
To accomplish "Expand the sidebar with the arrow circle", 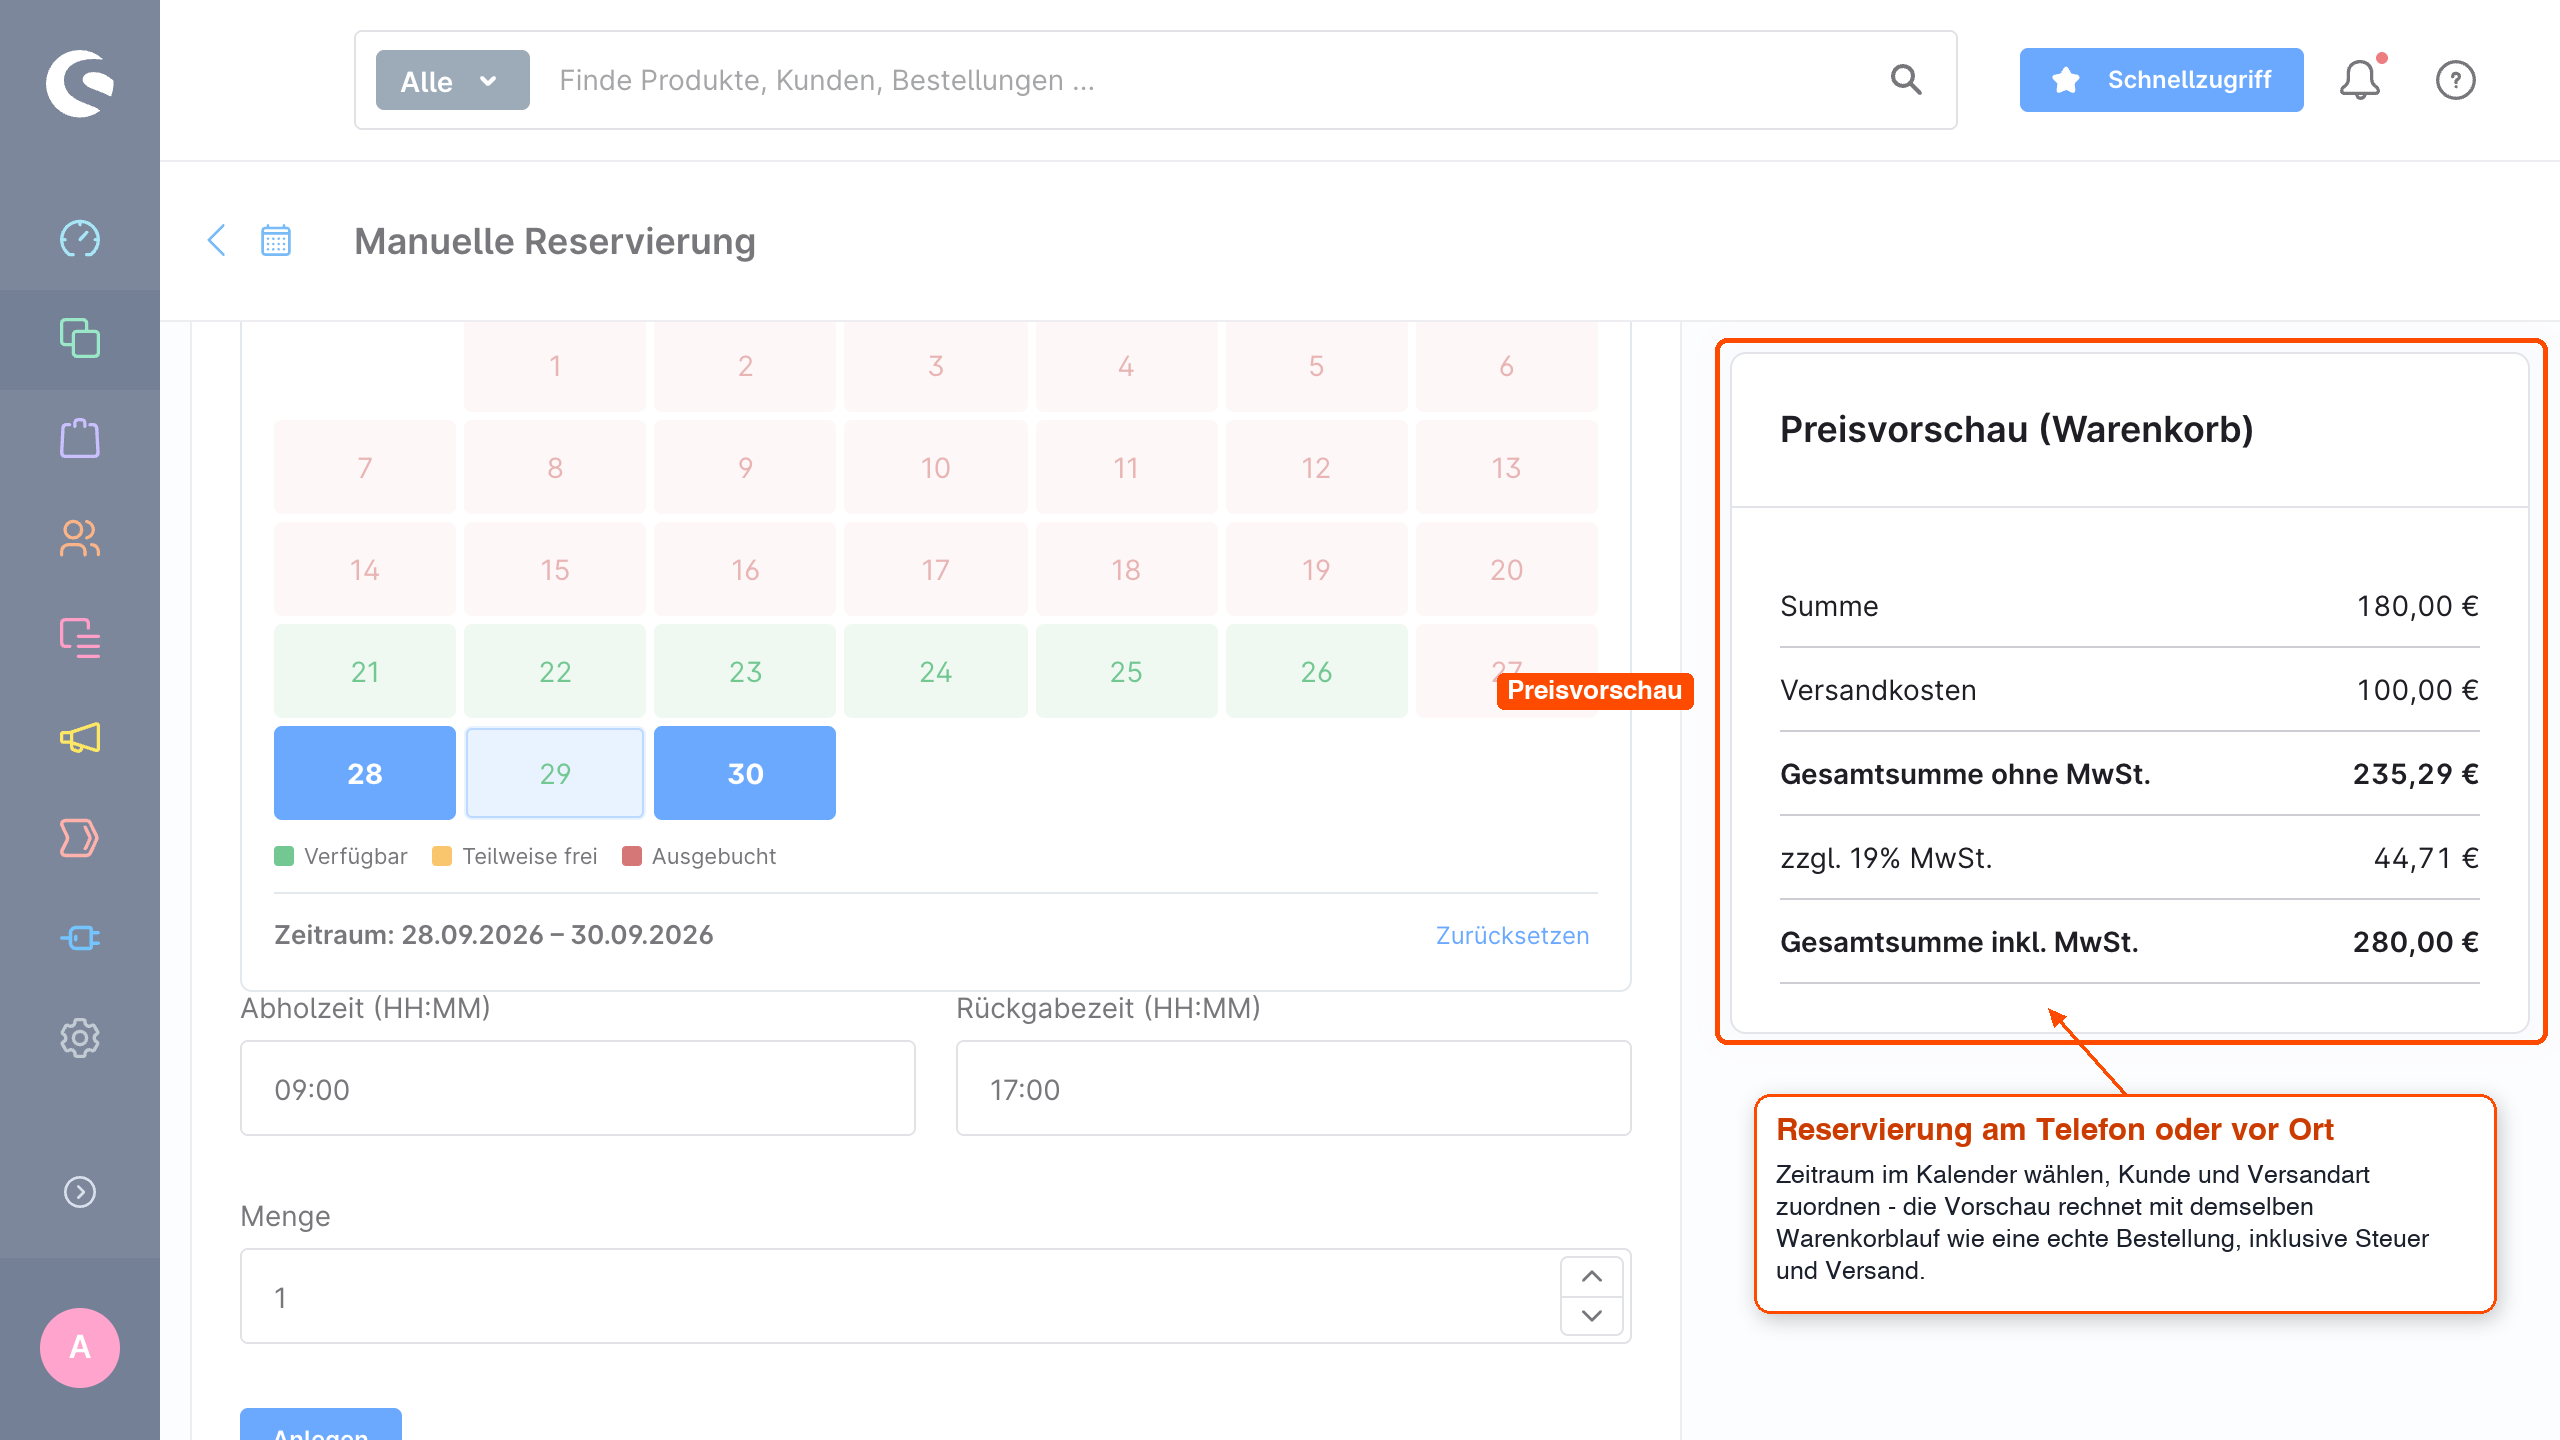I will [x=80, y=1192].
